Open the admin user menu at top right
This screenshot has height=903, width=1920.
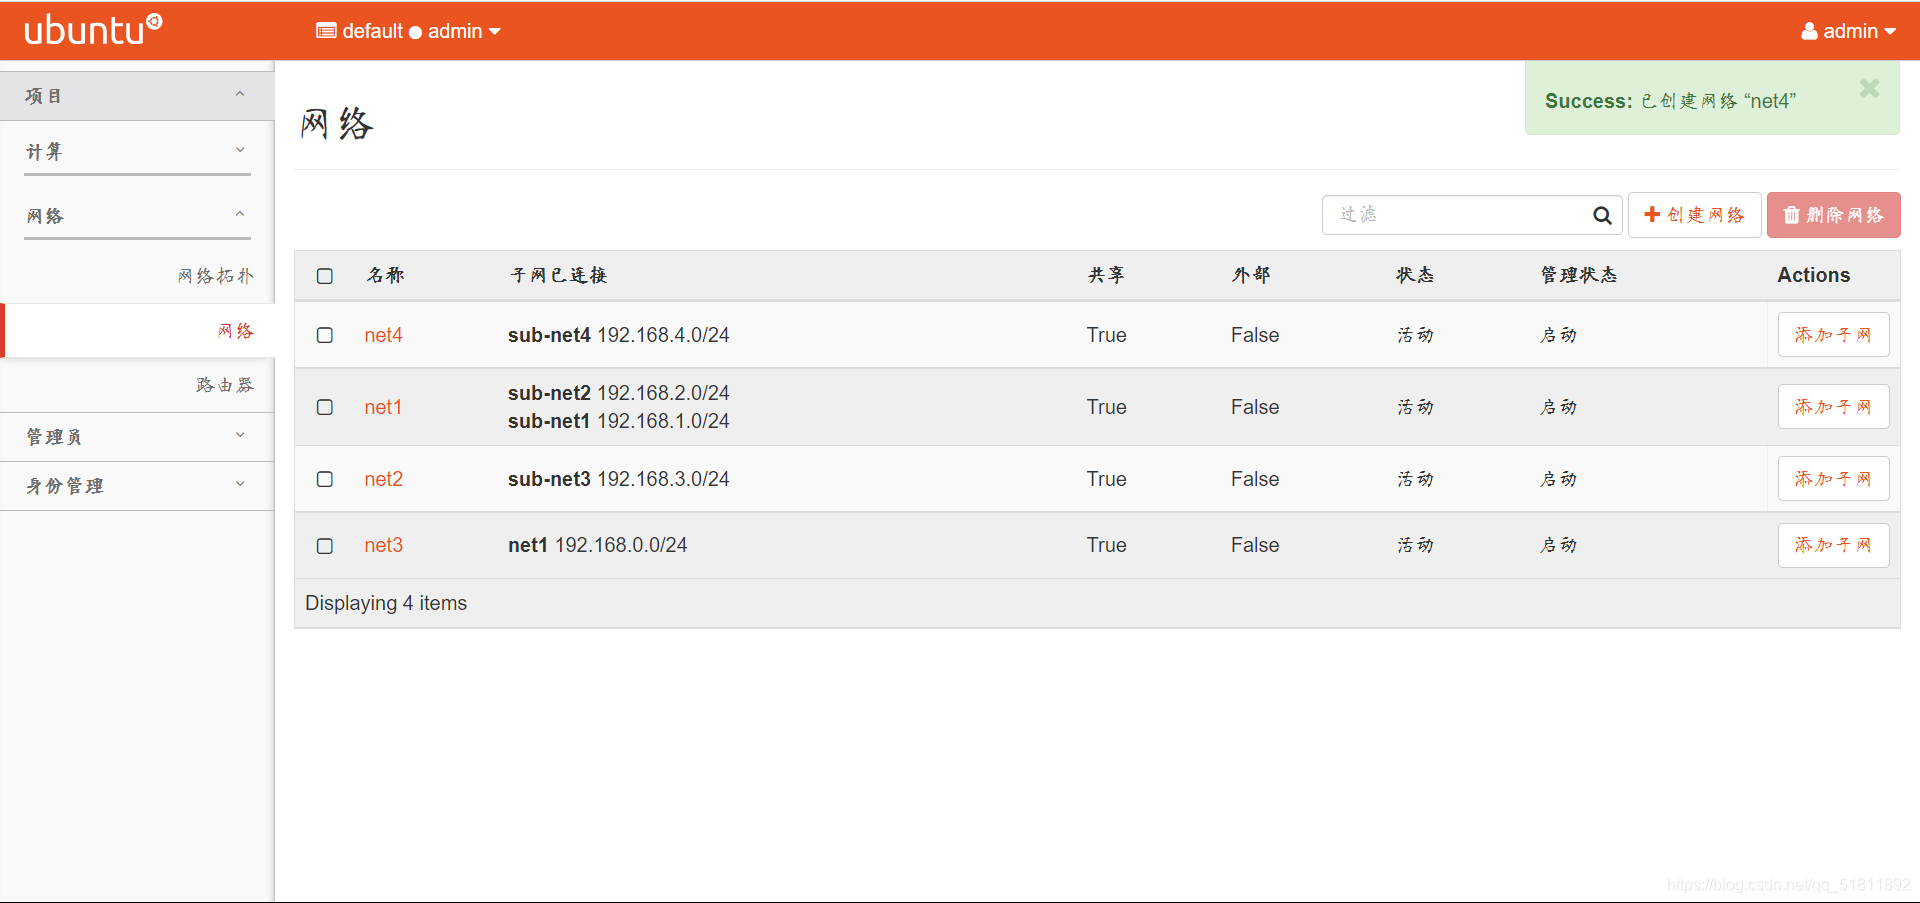[x=1849, y=31]
